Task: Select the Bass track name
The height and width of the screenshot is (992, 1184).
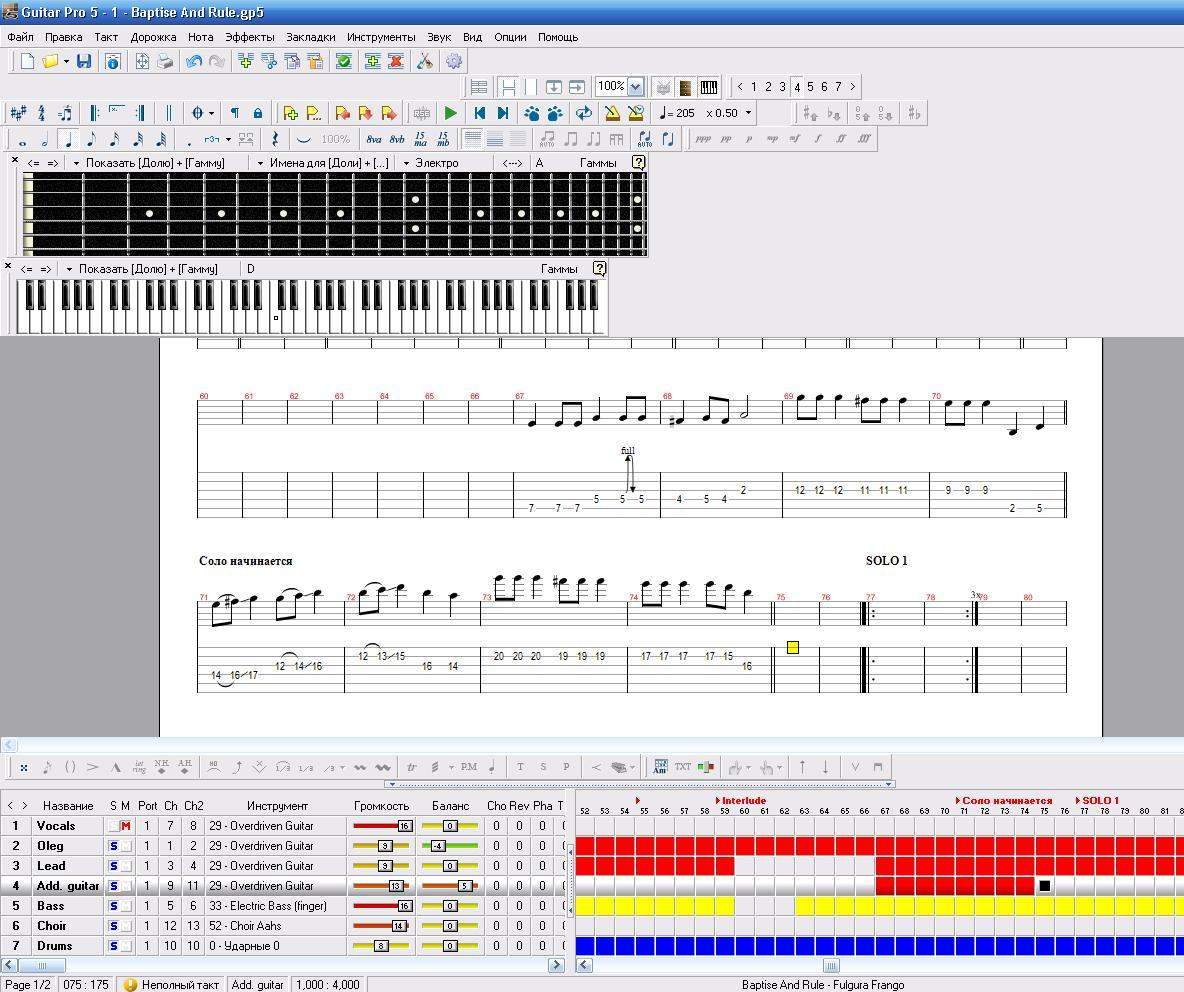Action: tap(51, 906)
